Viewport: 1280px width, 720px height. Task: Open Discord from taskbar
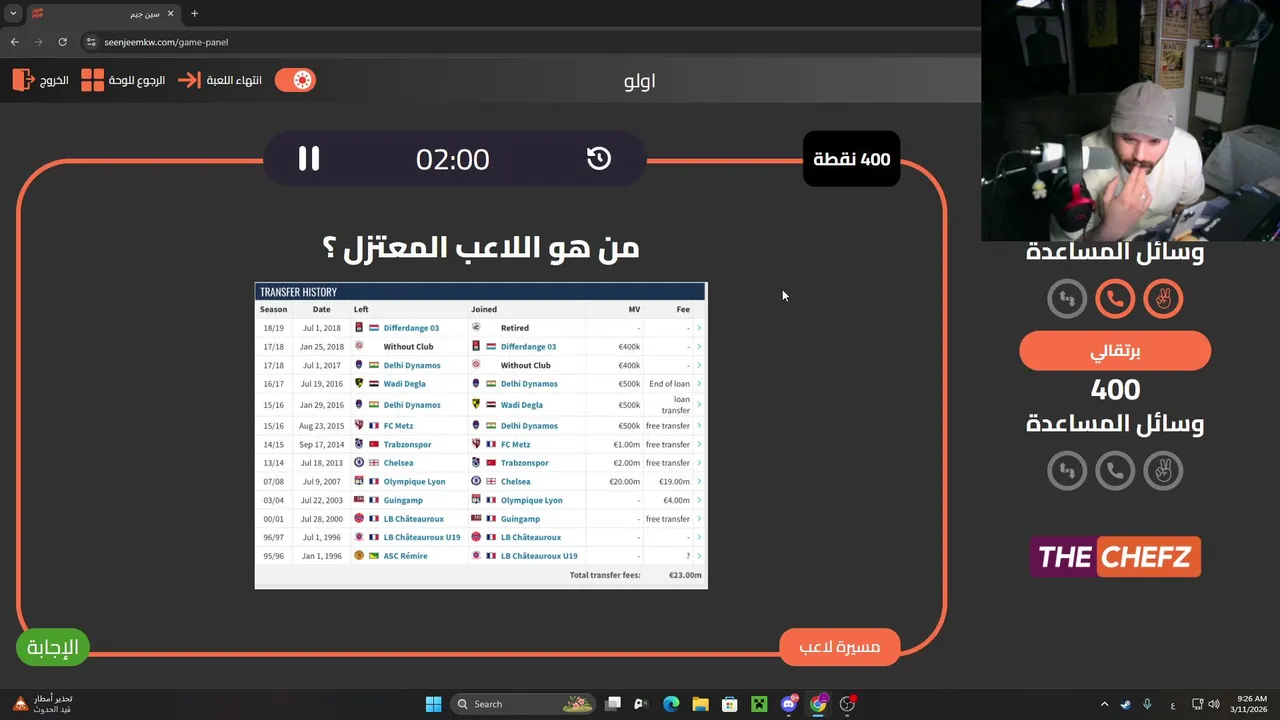pyautogui.click(x=789, y=704)
